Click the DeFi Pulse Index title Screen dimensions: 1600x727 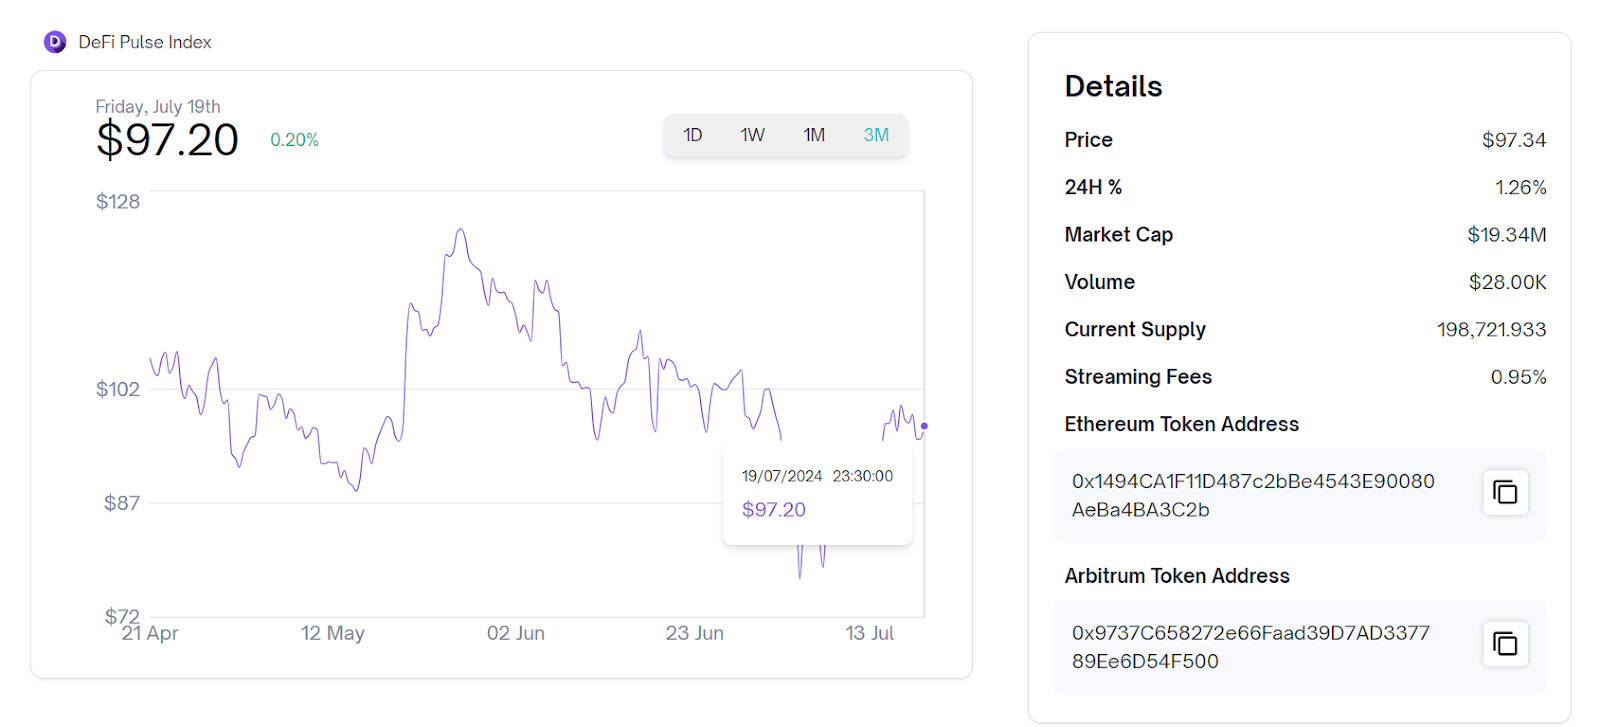145,42
